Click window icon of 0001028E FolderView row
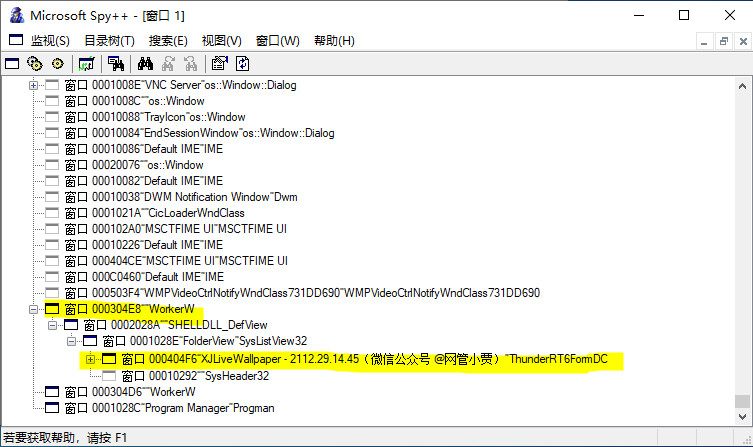The image size is (753, 447). tap(90, 341)
